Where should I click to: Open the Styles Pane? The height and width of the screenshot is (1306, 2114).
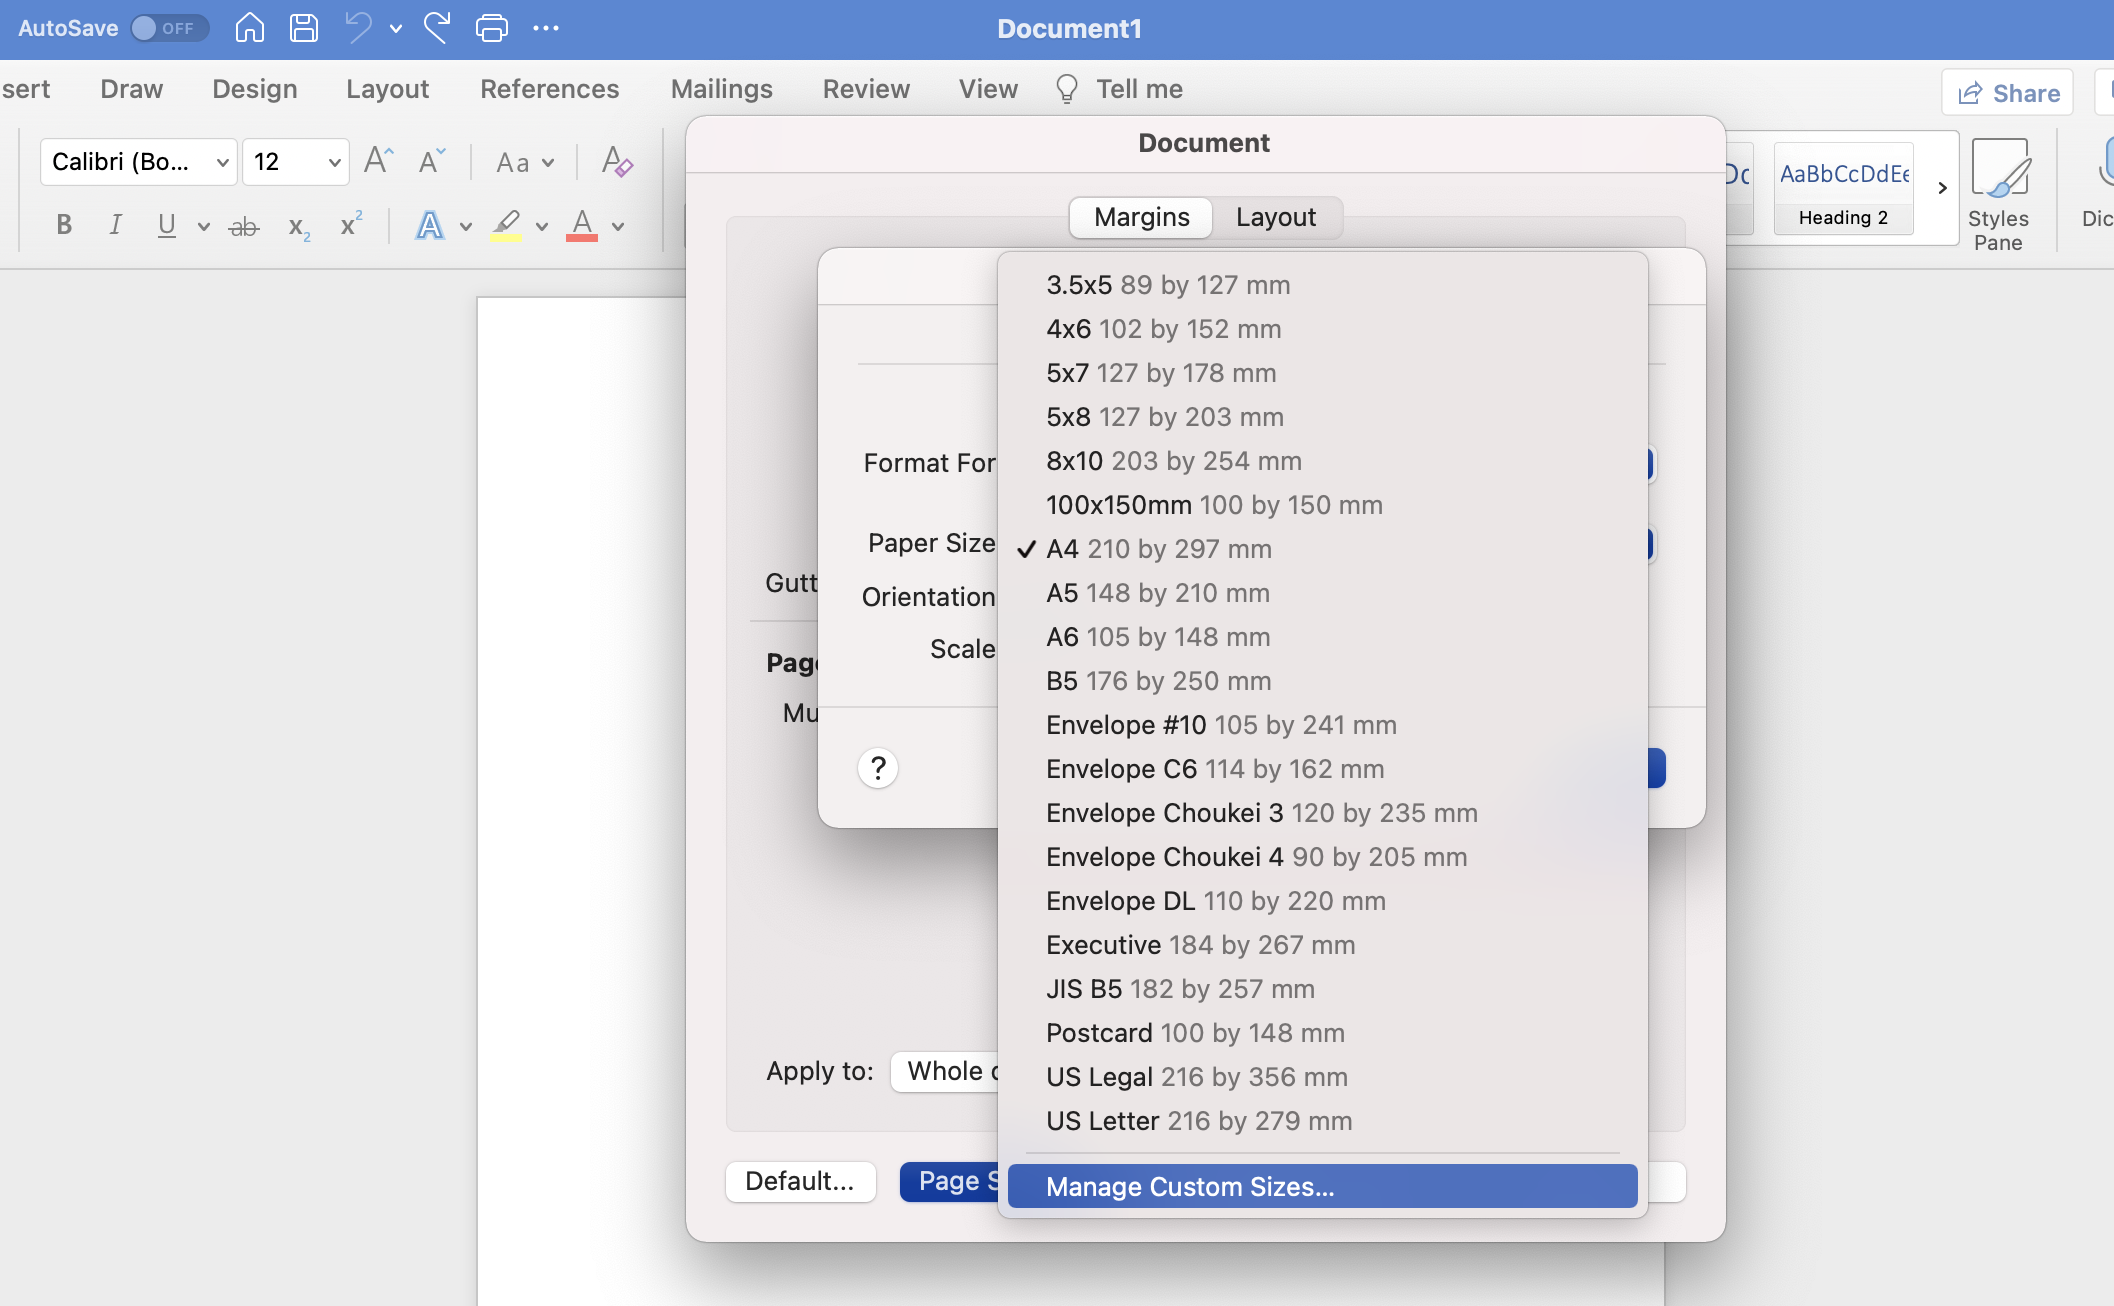click(x=1998, y=195)
